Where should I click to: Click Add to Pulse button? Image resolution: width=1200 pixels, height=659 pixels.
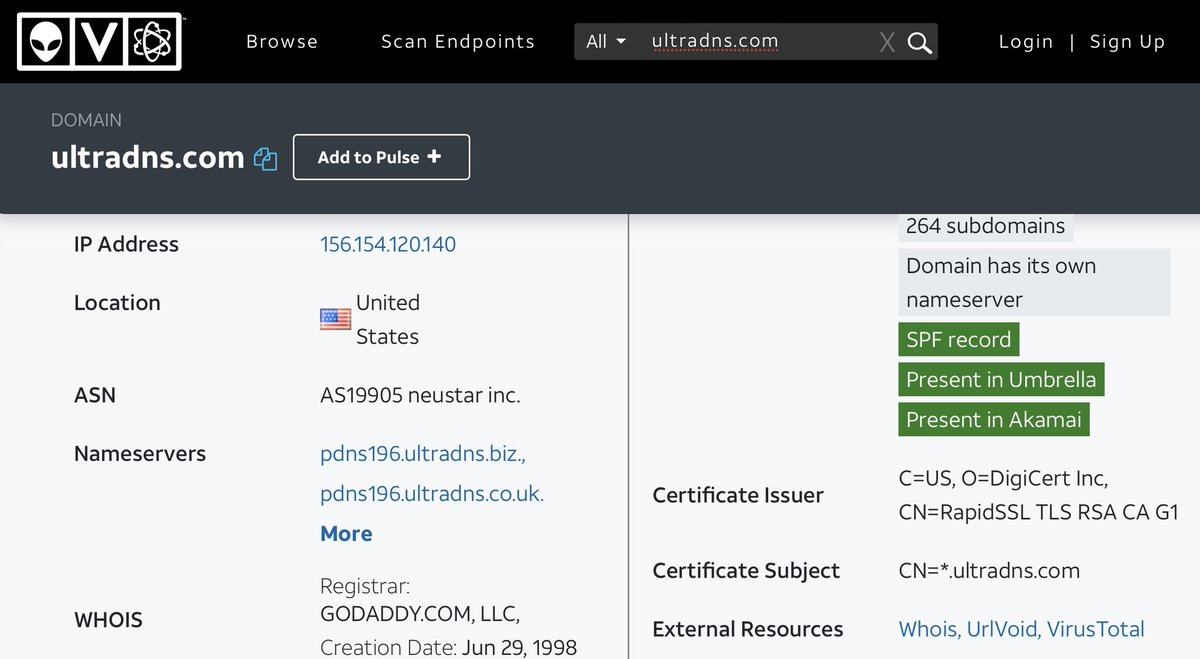[381, 157]
